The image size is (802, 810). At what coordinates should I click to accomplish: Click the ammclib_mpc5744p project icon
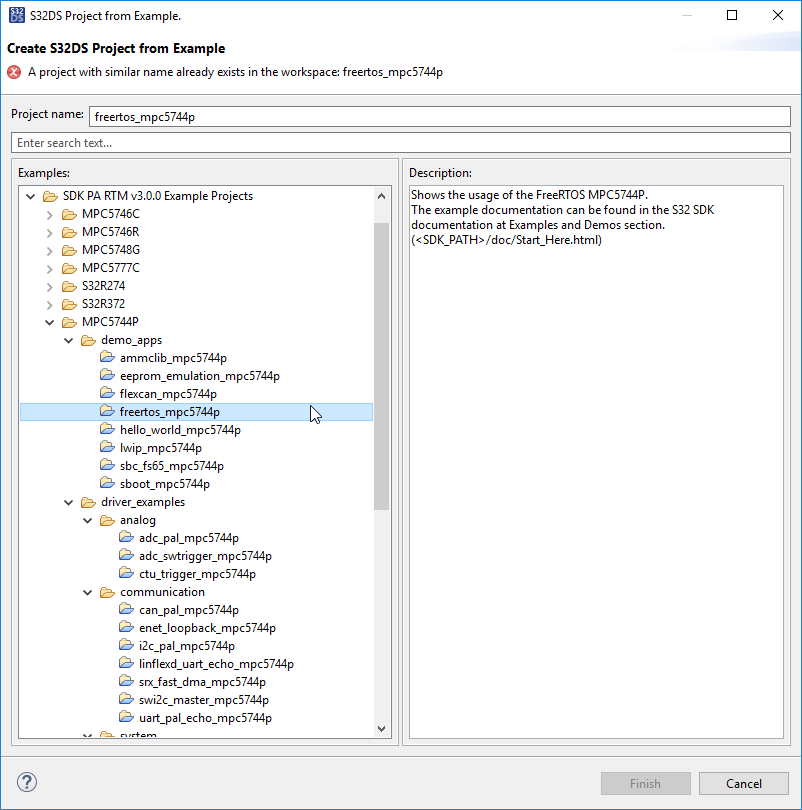107,357
